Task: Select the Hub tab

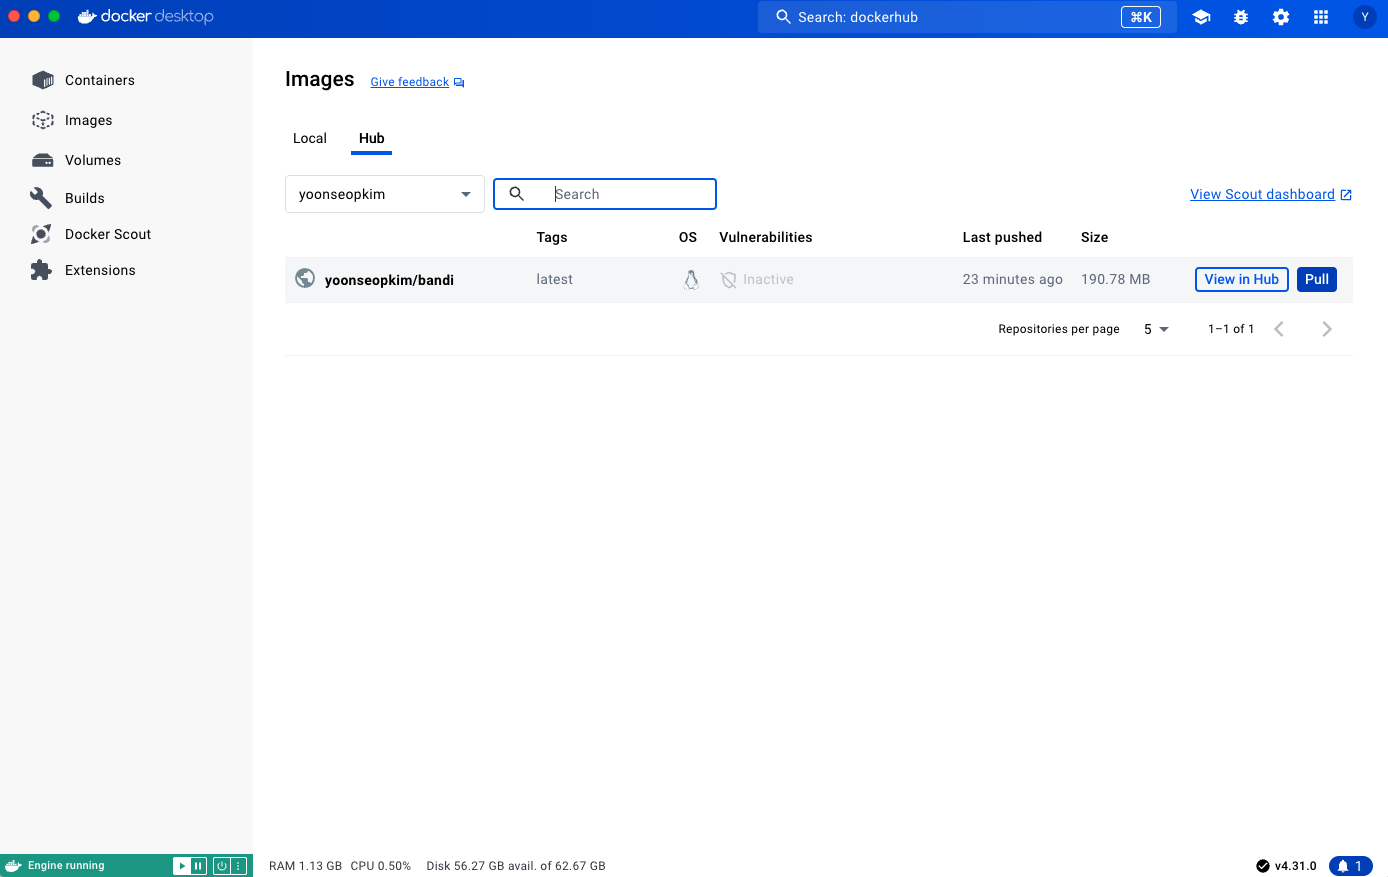Action: (372, 138)
